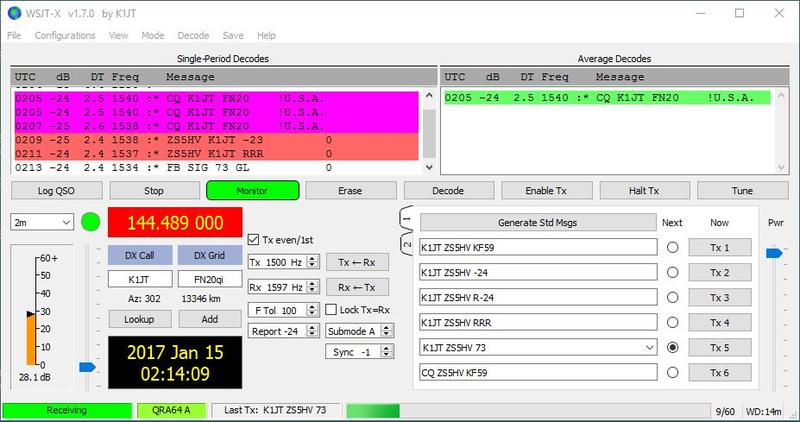Click the Erase button
The image size is (800, 422).
(x=350, y=190)
